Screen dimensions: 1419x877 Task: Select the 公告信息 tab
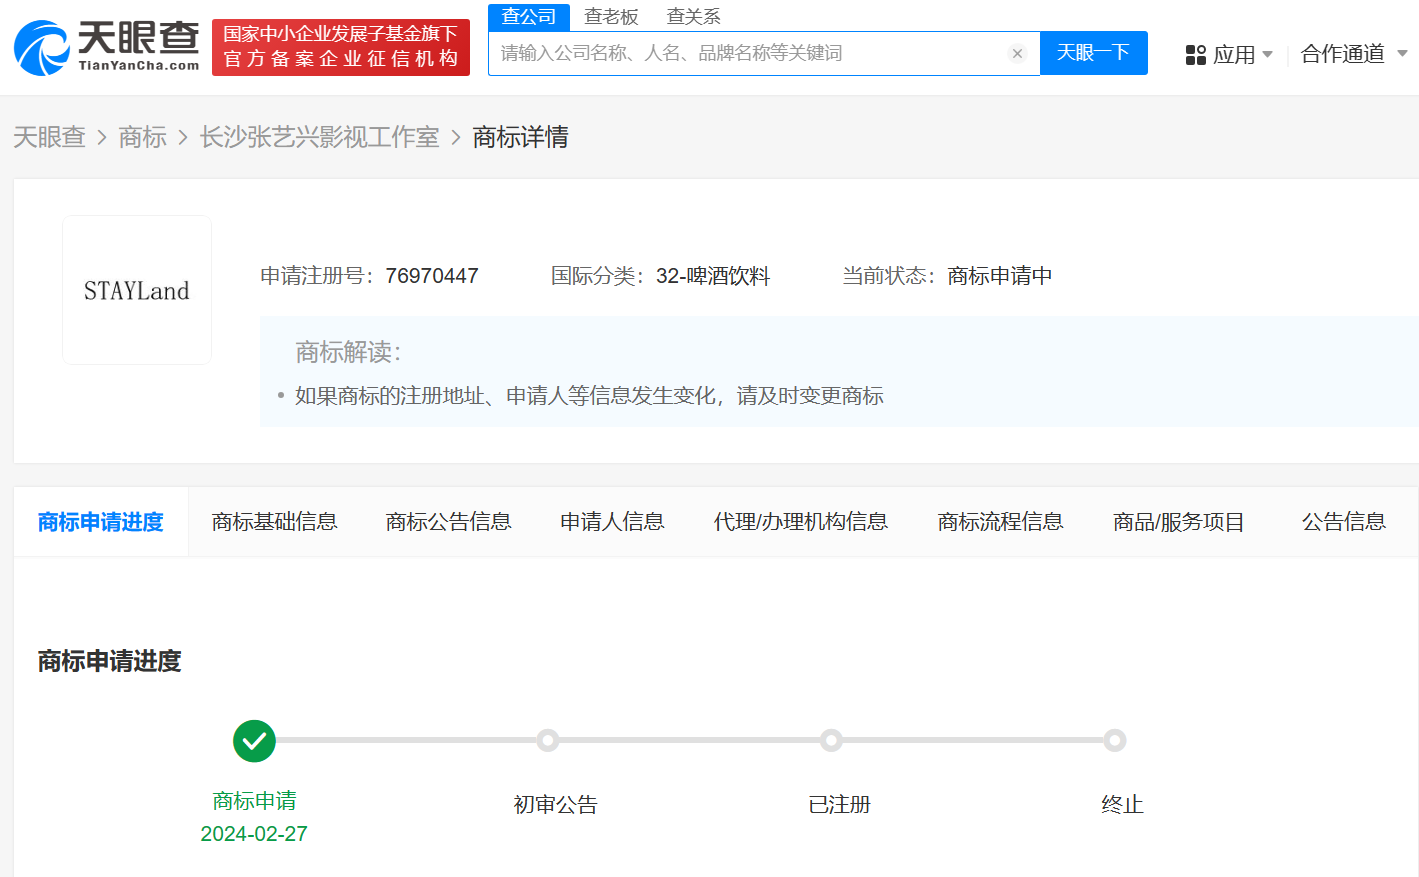coord(1344,522)
